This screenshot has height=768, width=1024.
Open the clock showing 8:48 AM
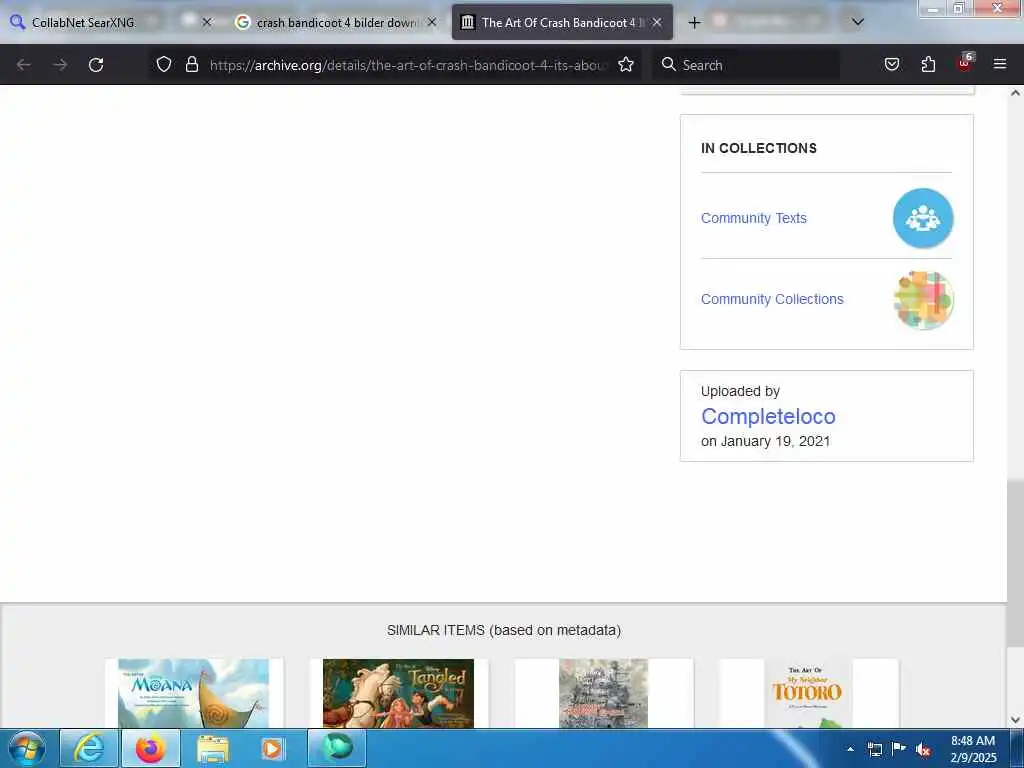click(x=973, y=749)
